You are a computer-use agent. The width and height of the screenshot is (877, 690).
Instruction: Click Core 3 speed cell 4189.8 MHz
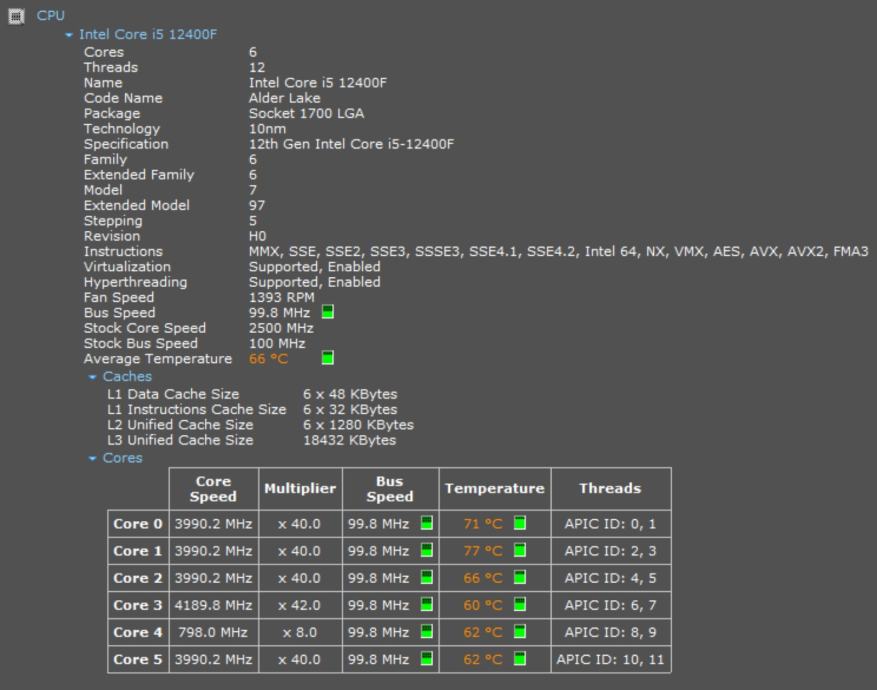click(213, 605)
